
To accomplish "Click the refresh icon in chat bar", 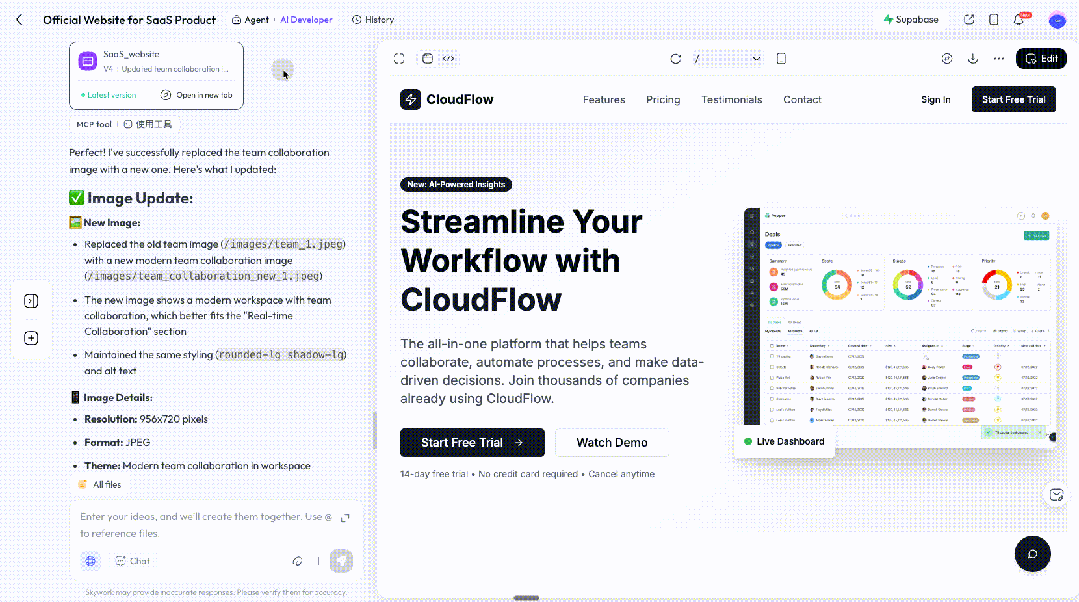I will (x=297, y=561).
